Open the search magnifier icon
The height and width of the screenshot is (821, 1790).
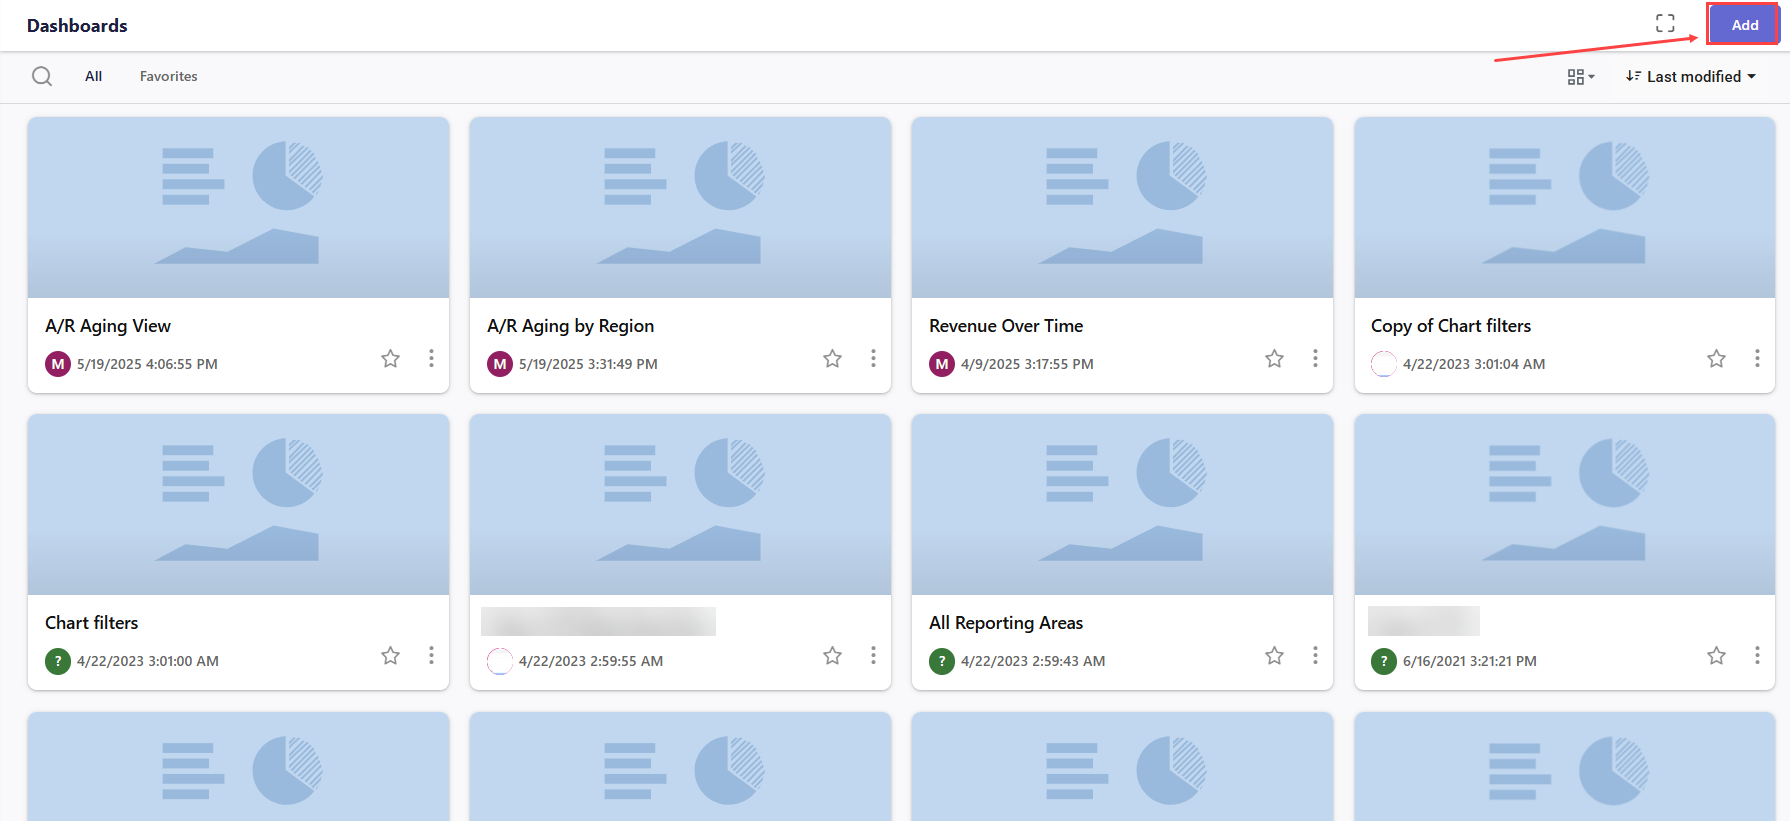42,76
